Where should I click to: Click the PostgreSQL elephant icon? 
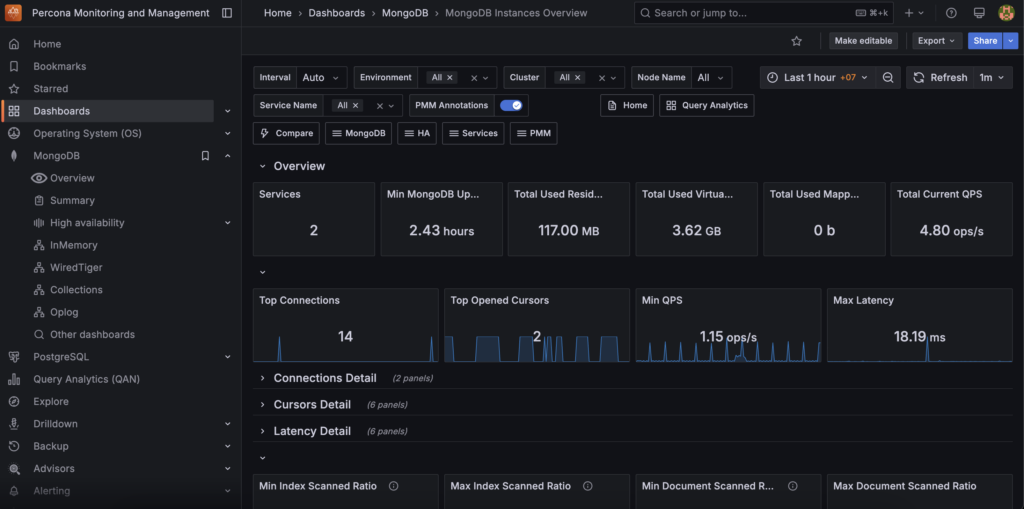(14, 357)
